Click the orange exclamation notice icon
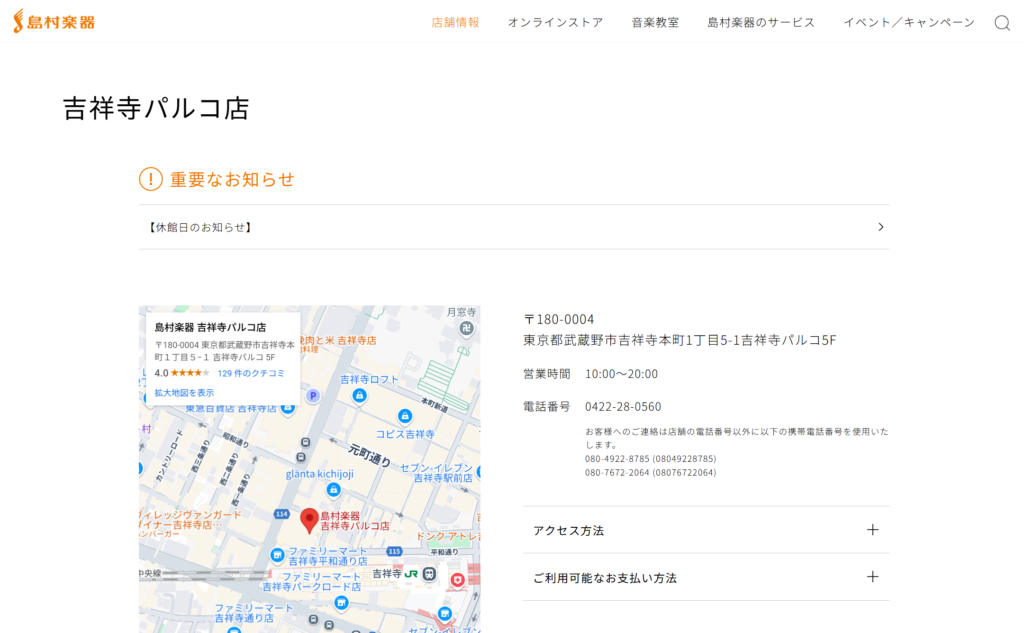Image resolution: width=1024 pixels, height=633 pixels. click(151, 179)
